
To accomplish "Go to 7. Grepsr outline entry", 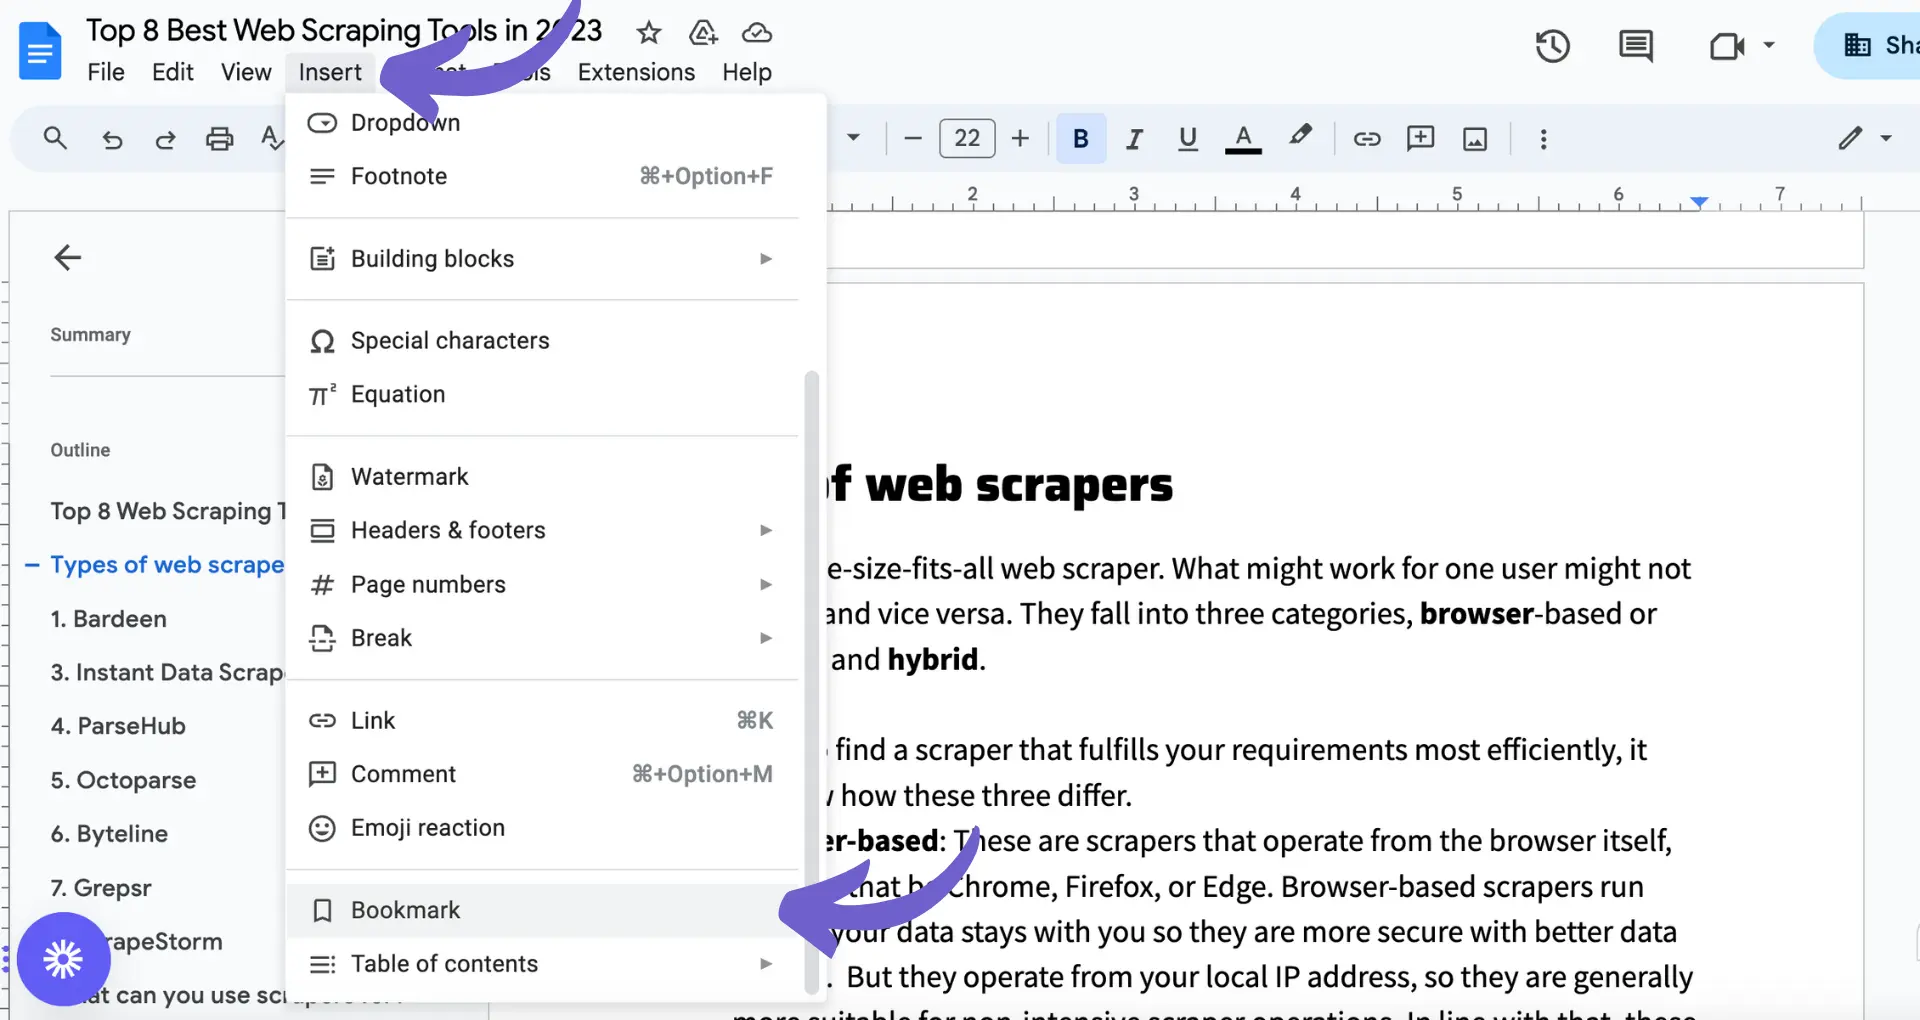I will click(x=101, y=888).
